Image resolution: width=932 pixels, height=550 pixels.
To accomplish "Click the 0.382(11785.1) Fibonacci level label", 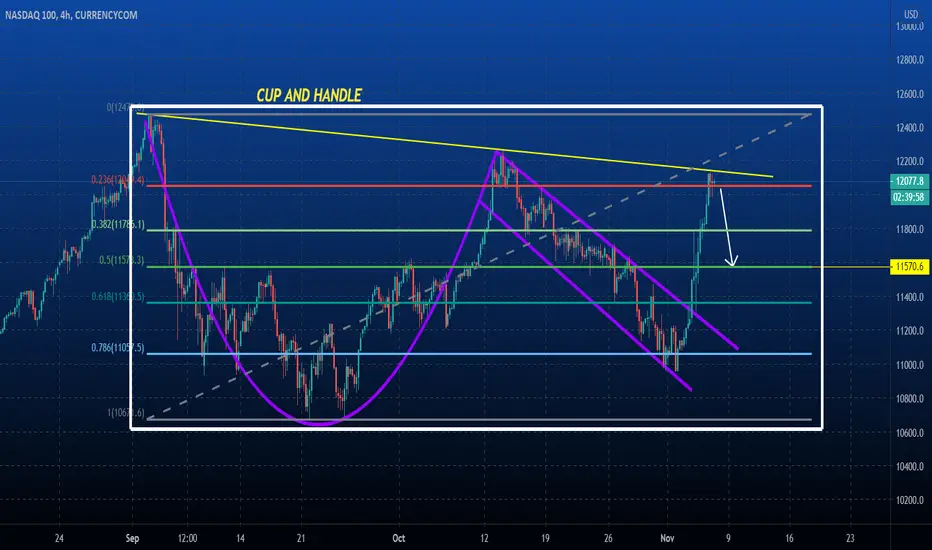I will pyautogui.click(x=118, y=225).
